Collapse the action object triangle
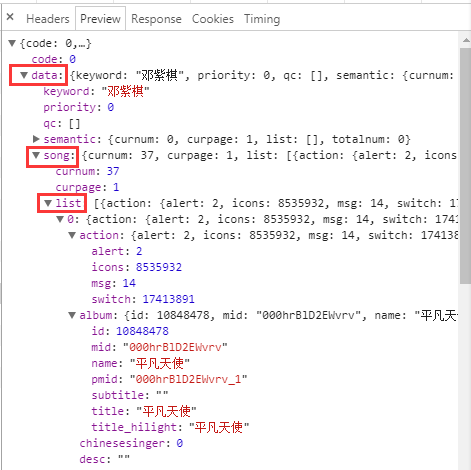The width and height of the screenshot is (471, 470). (72, 235)
